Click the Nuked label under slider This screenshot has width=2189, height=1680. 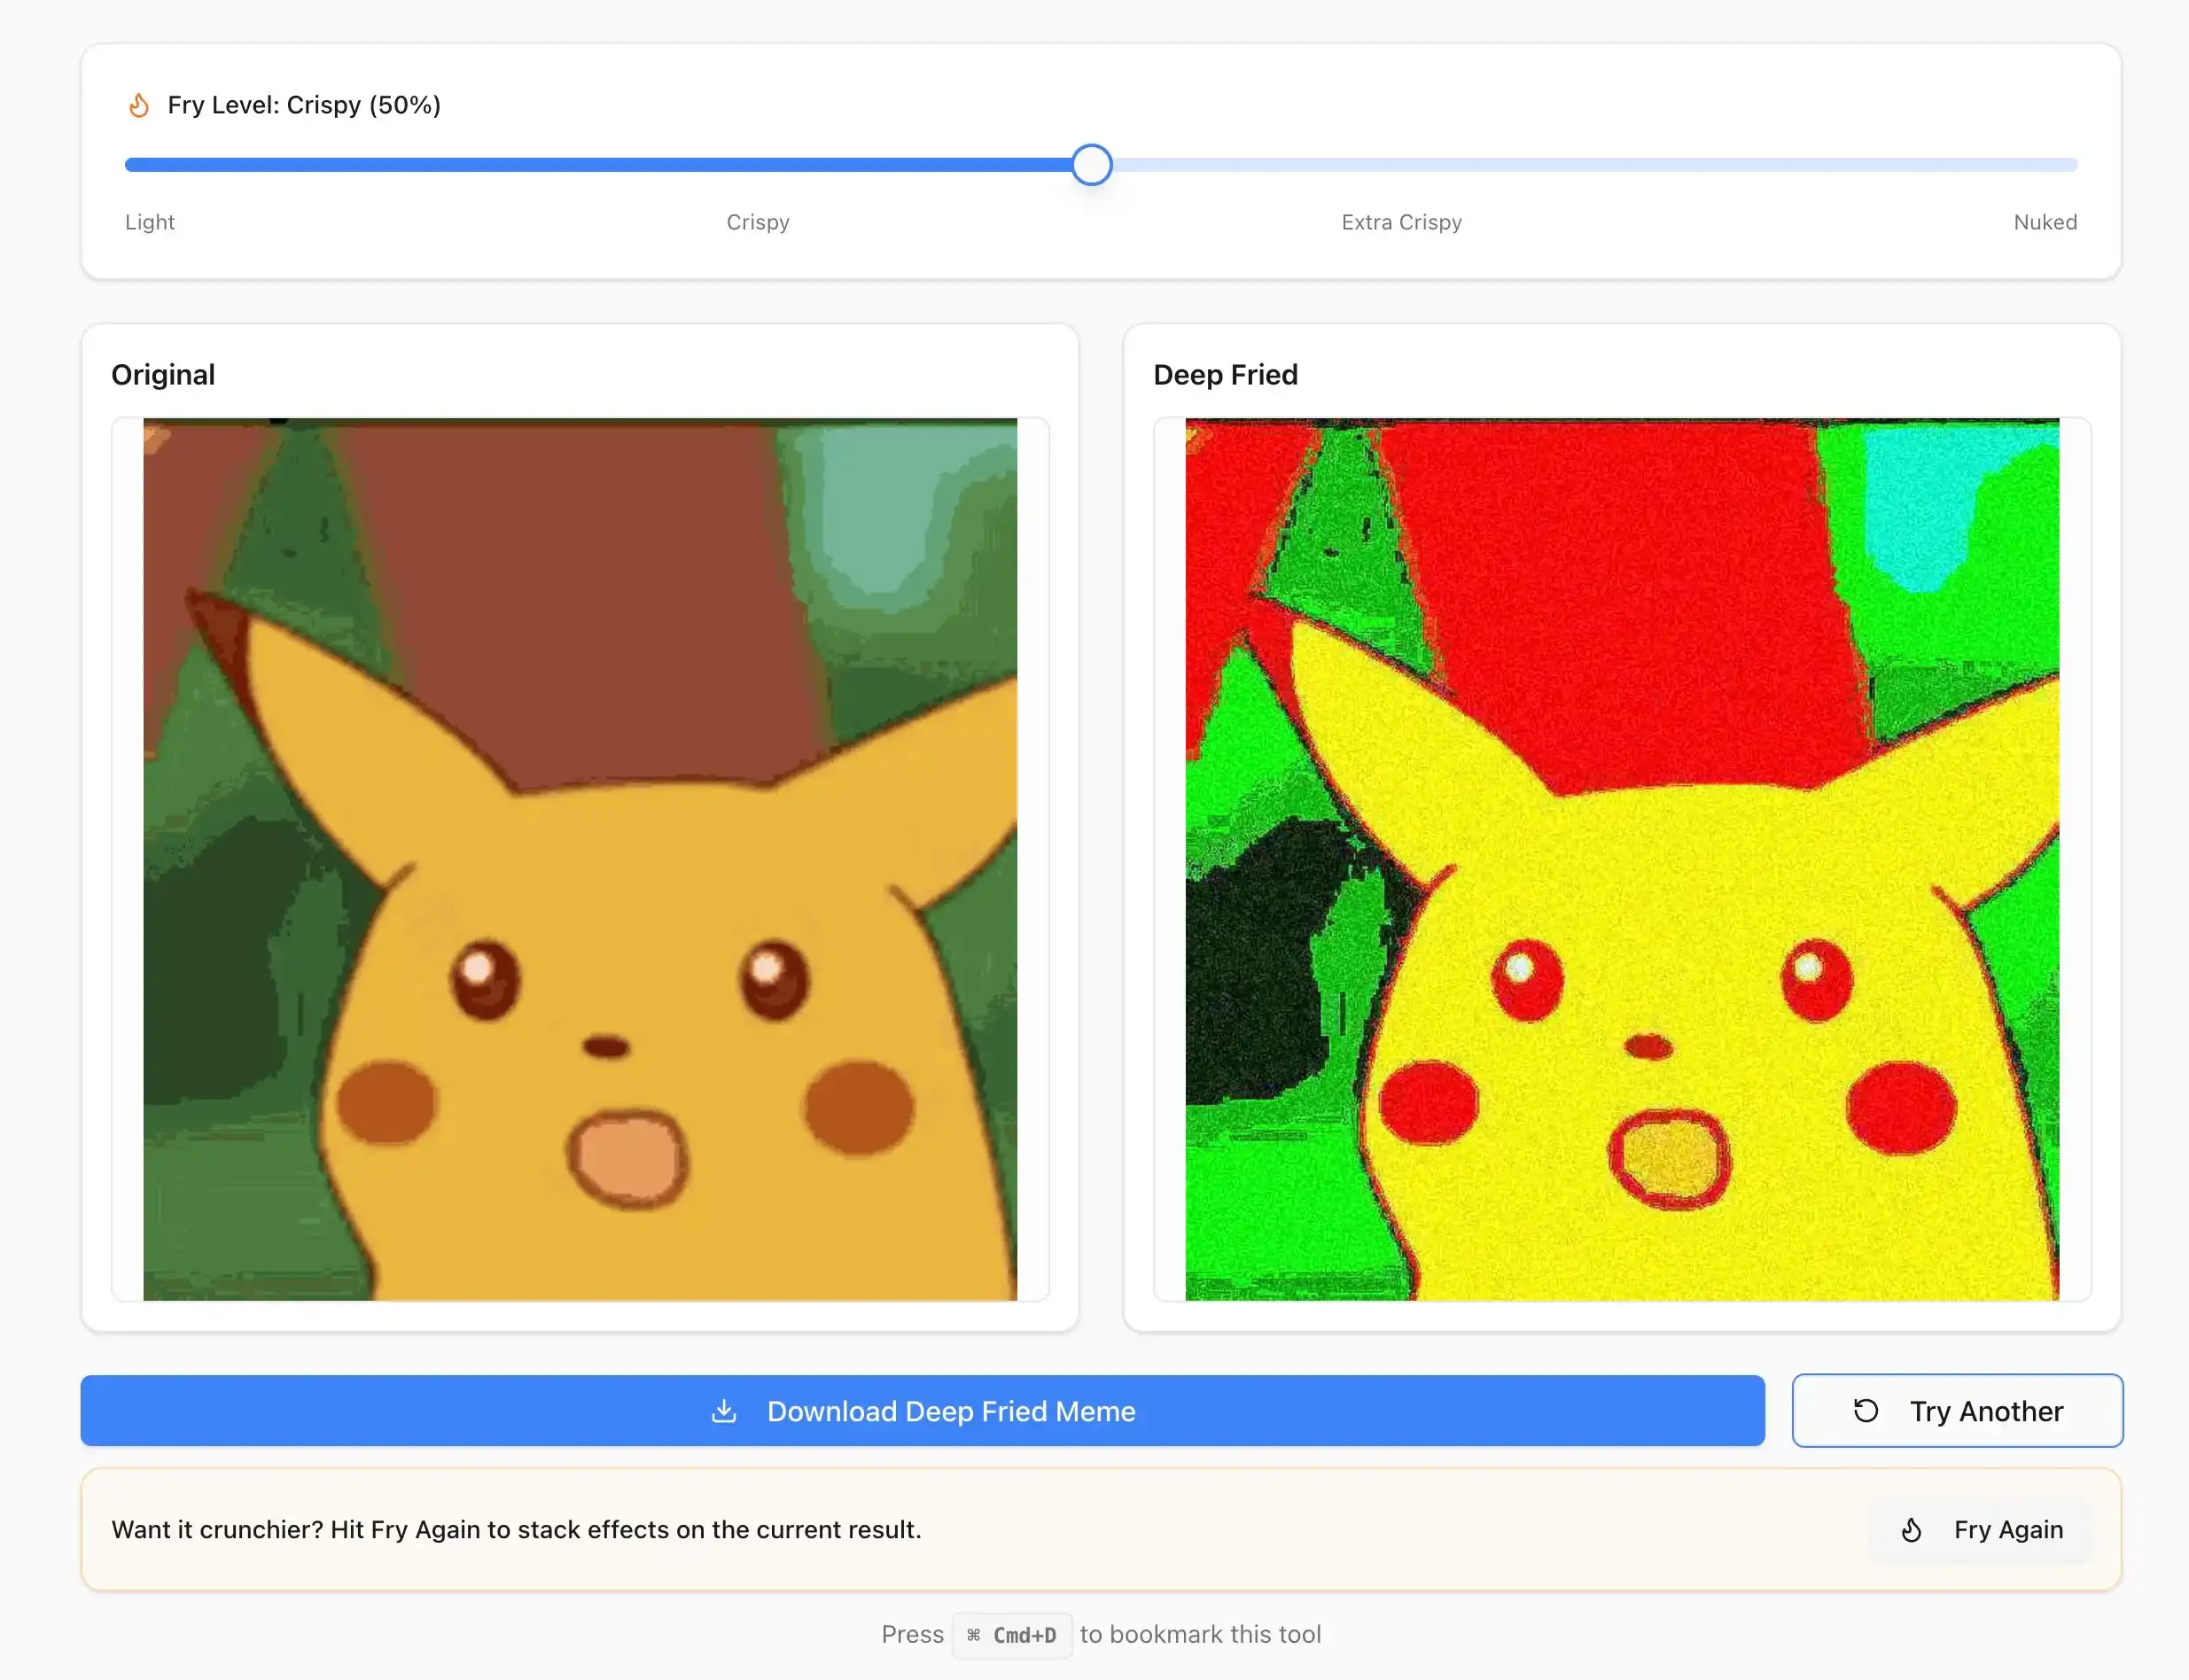click(x=2044, y=222)
